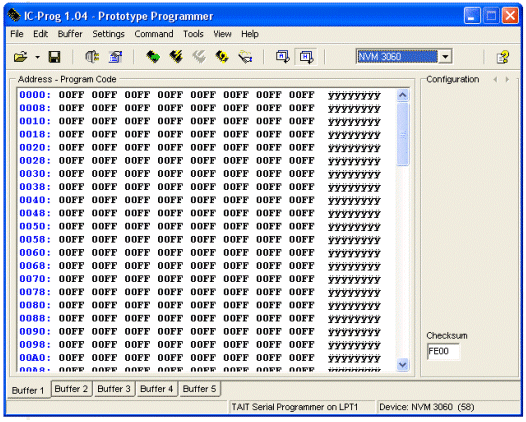Click the Checksum FE00 field

[x=443, y=351]
